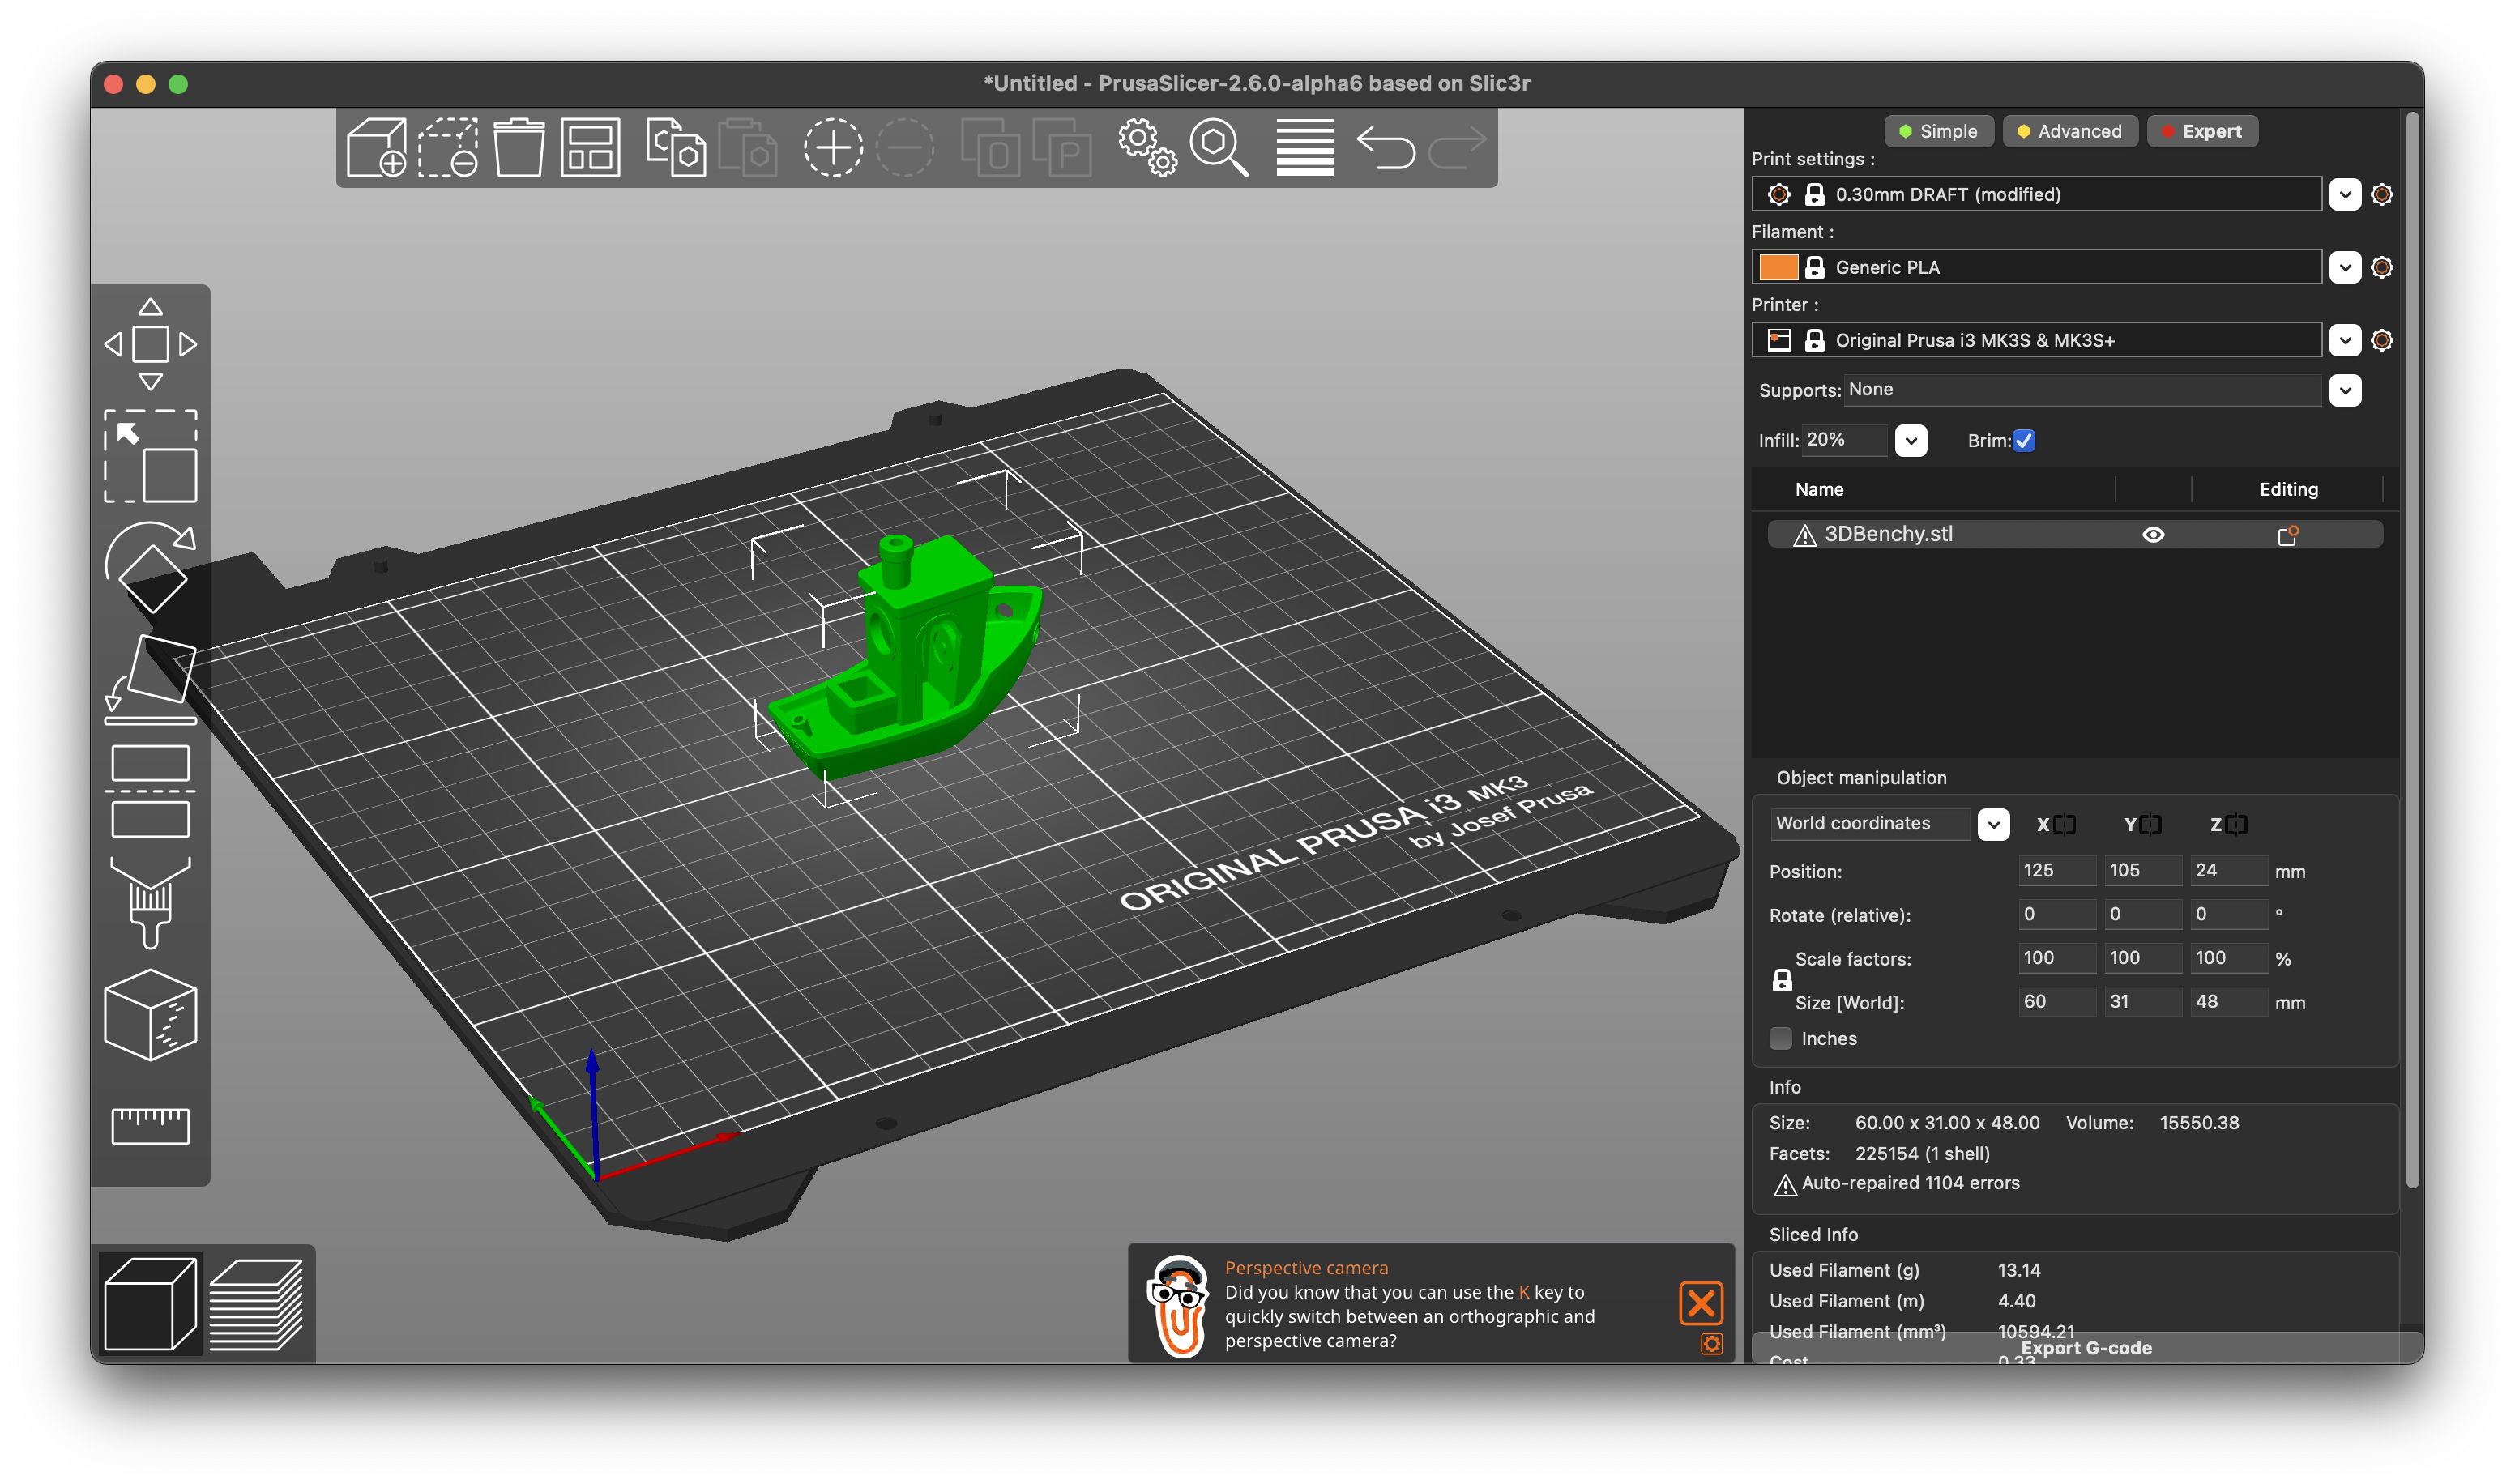Select the Cut tool
Viewport: 2515px width, 1484px height.
(x=150, y=791)
